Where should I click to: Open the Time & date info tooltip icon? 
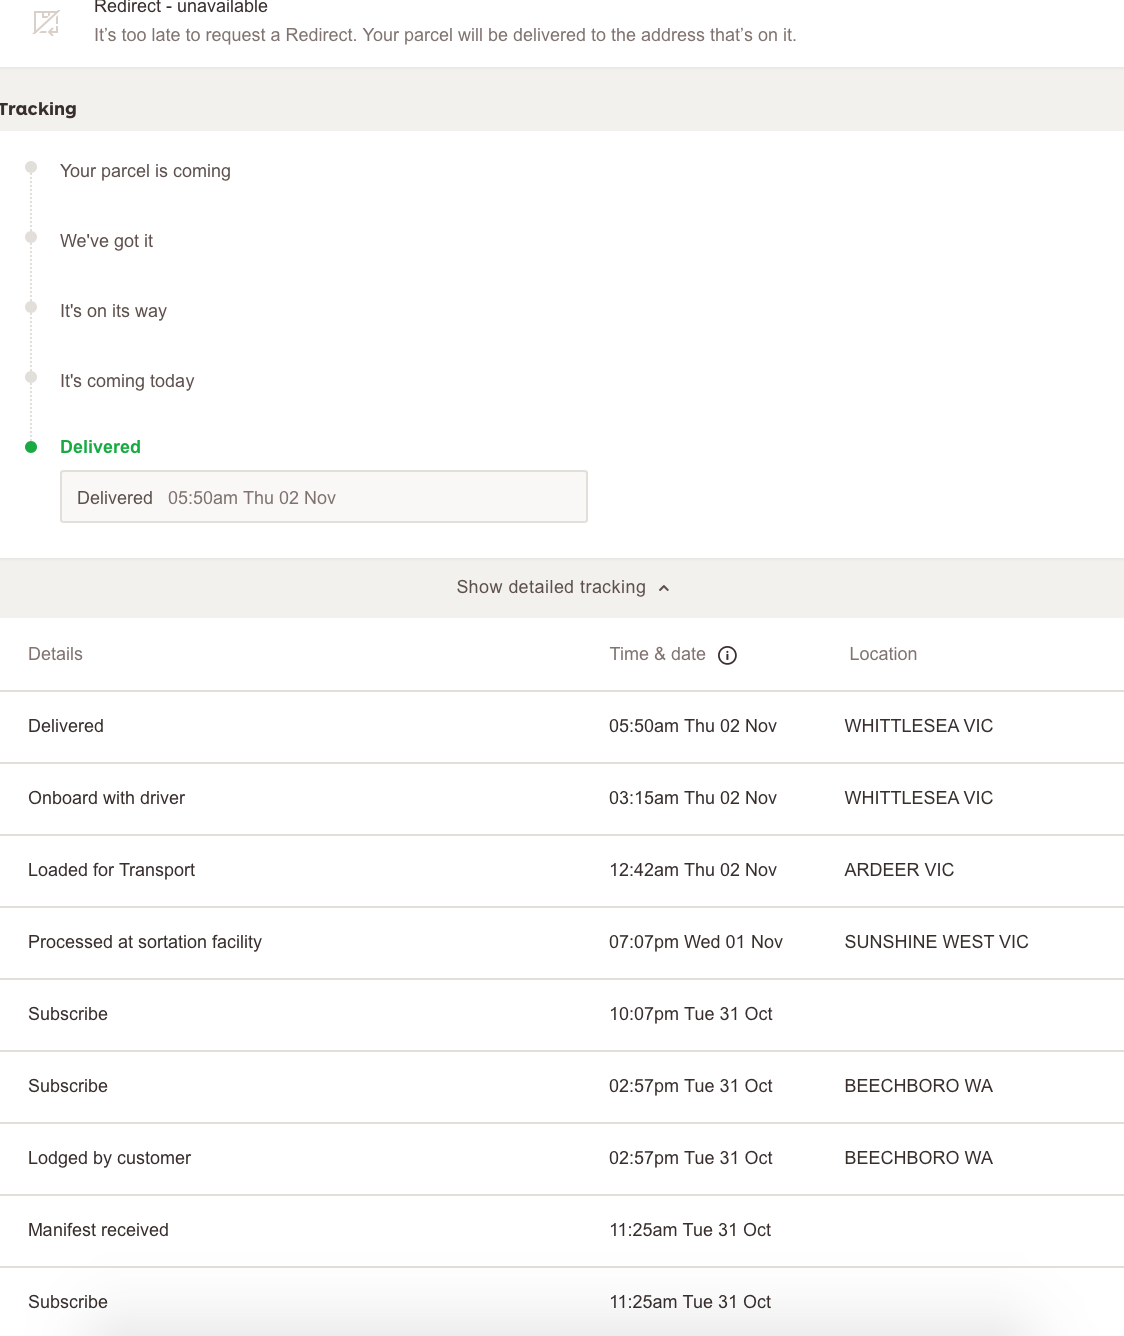click(727, 655)
